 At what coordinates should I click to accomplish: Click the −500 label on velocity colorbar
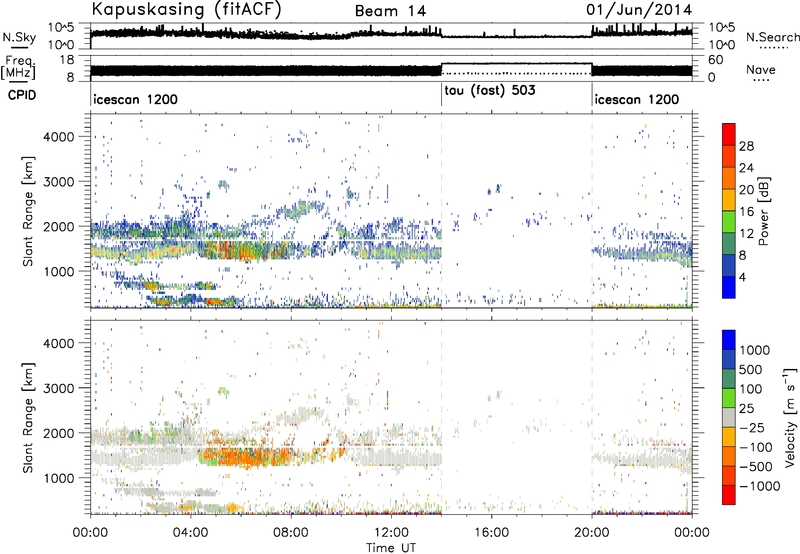[756, 466]
